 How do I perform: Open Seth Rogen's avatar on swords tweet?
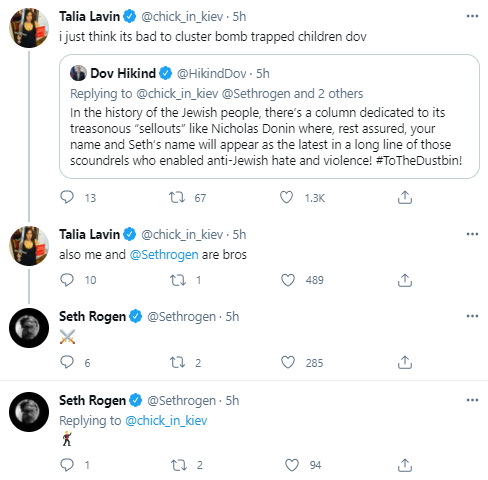point(29,328)
